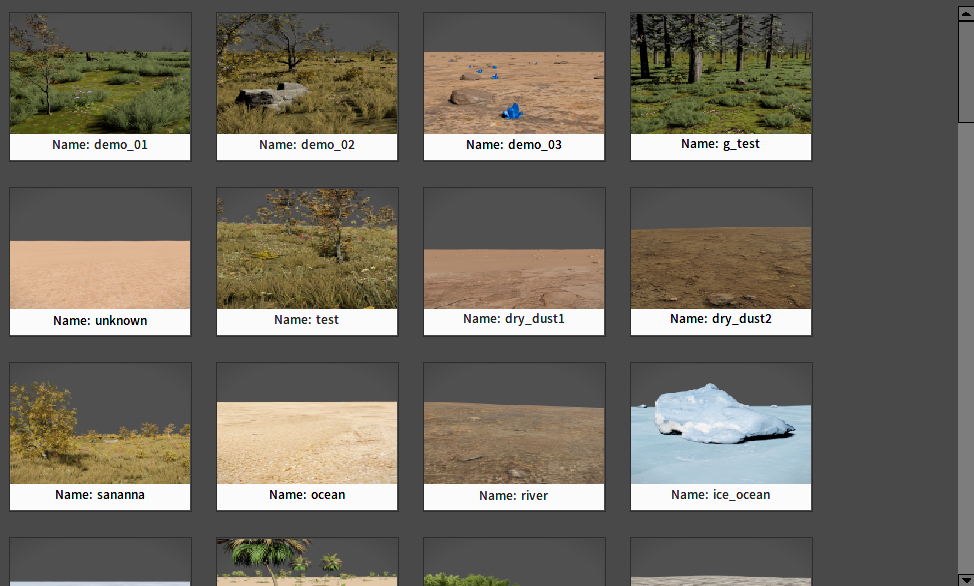Select the thumbnail image above 'Name: ocean'

tap(307, 424)
